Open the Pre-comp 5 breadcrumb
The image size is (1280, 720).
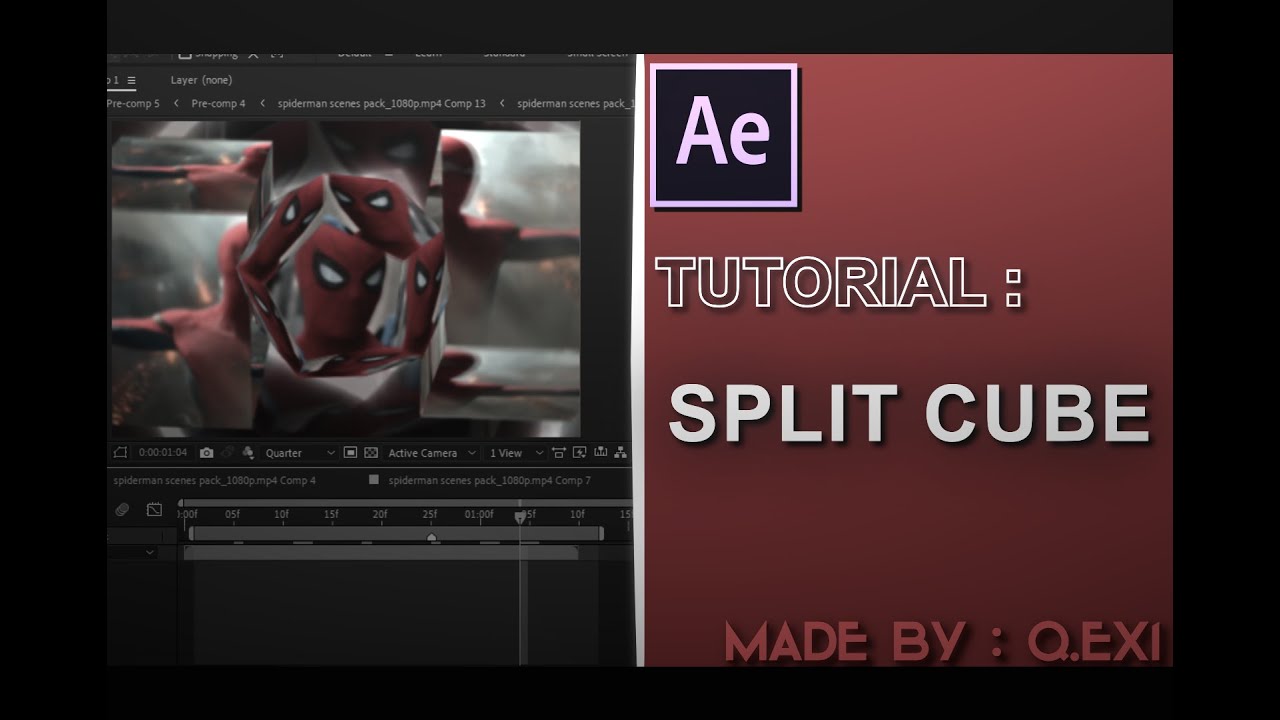point(133,103)
